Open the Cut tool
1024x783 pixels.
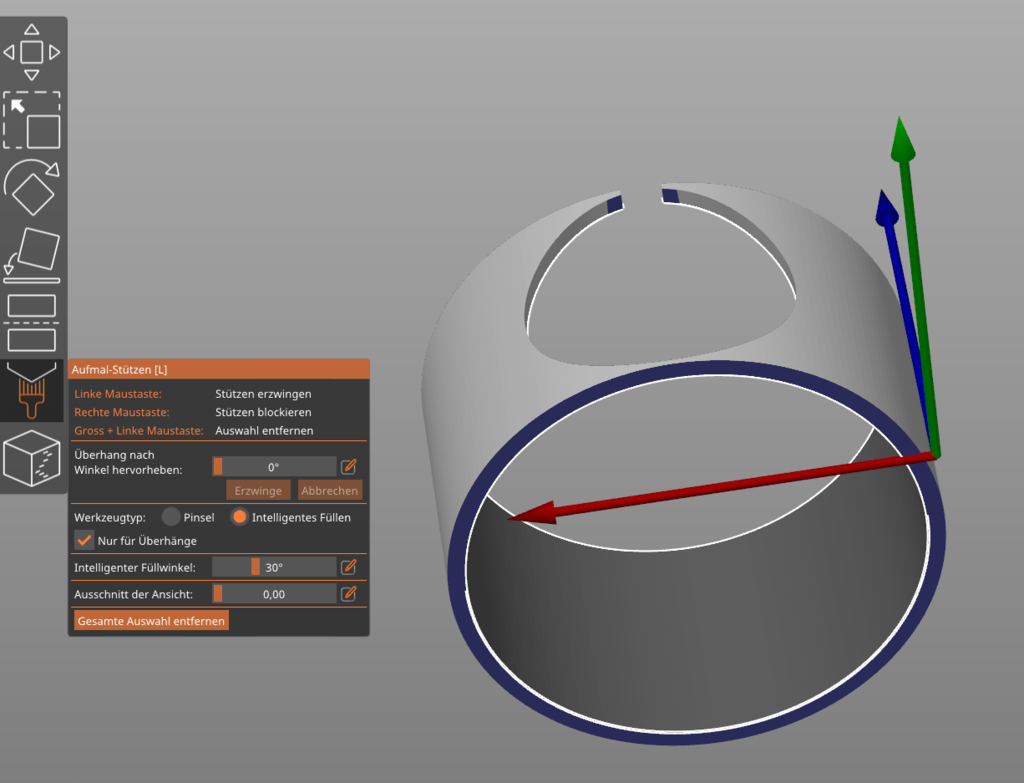point(32,322)
